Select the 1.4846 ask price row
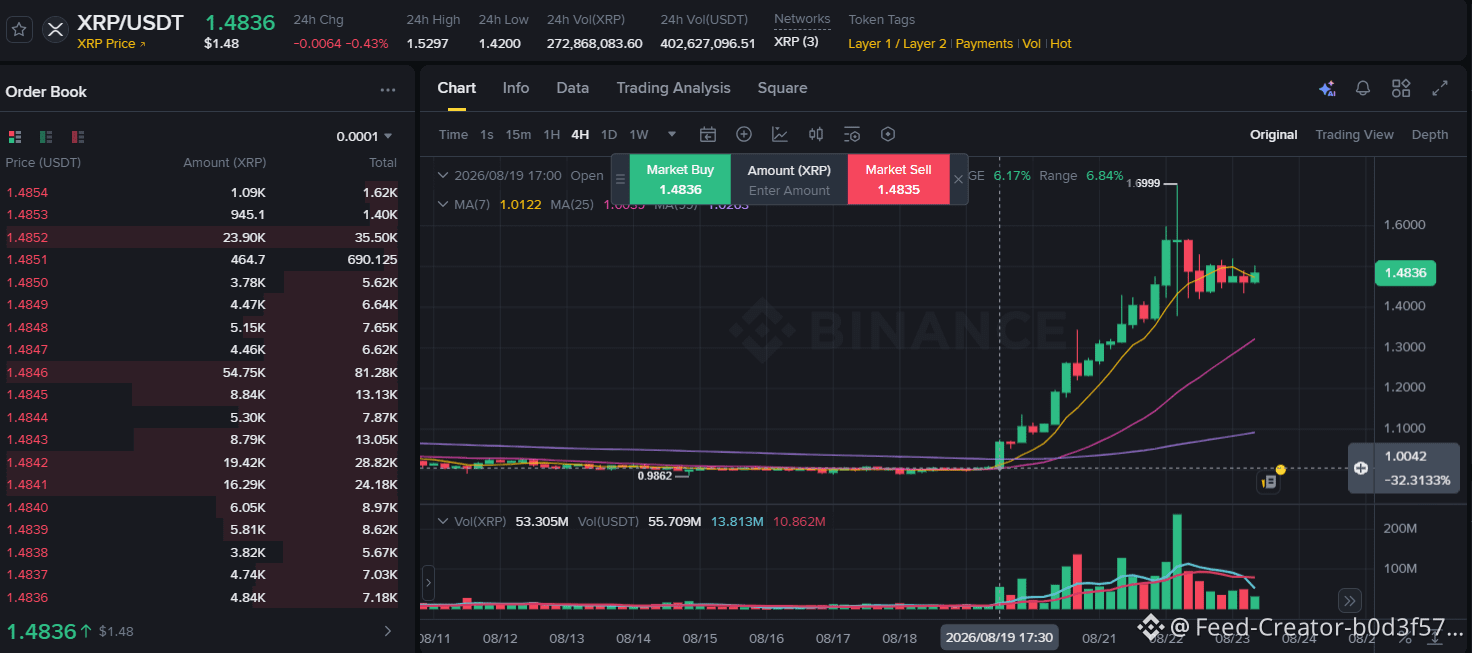The width and height of the screenshot is (1472, 653). click(202, 372)
